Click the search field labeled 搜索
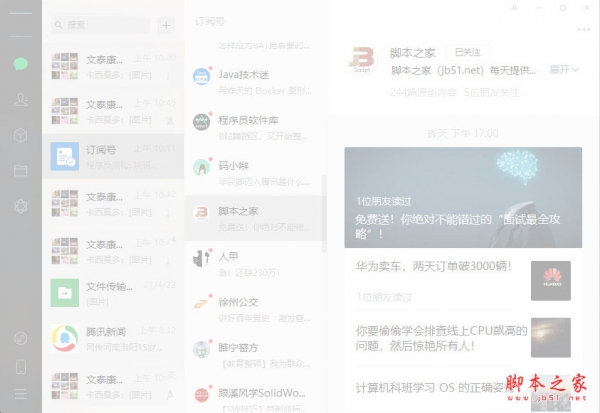This screenshot has height=413, width=600. point(100,25)
